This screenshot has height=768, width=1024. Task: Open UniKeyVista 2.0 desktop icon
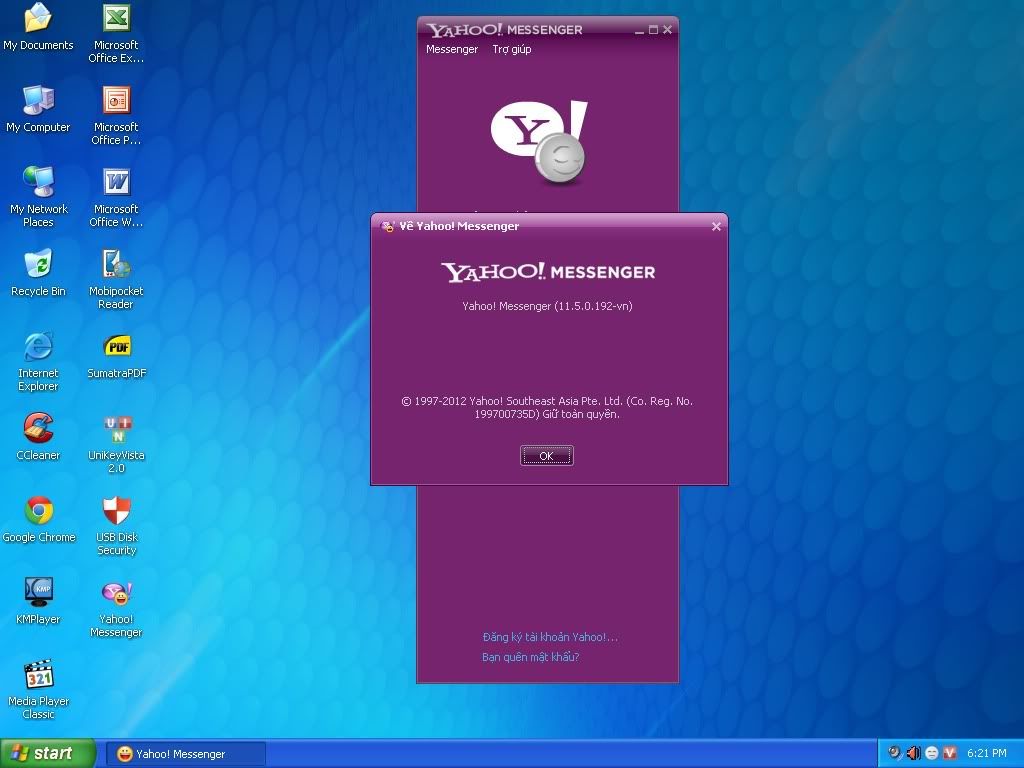pos(116,443)
